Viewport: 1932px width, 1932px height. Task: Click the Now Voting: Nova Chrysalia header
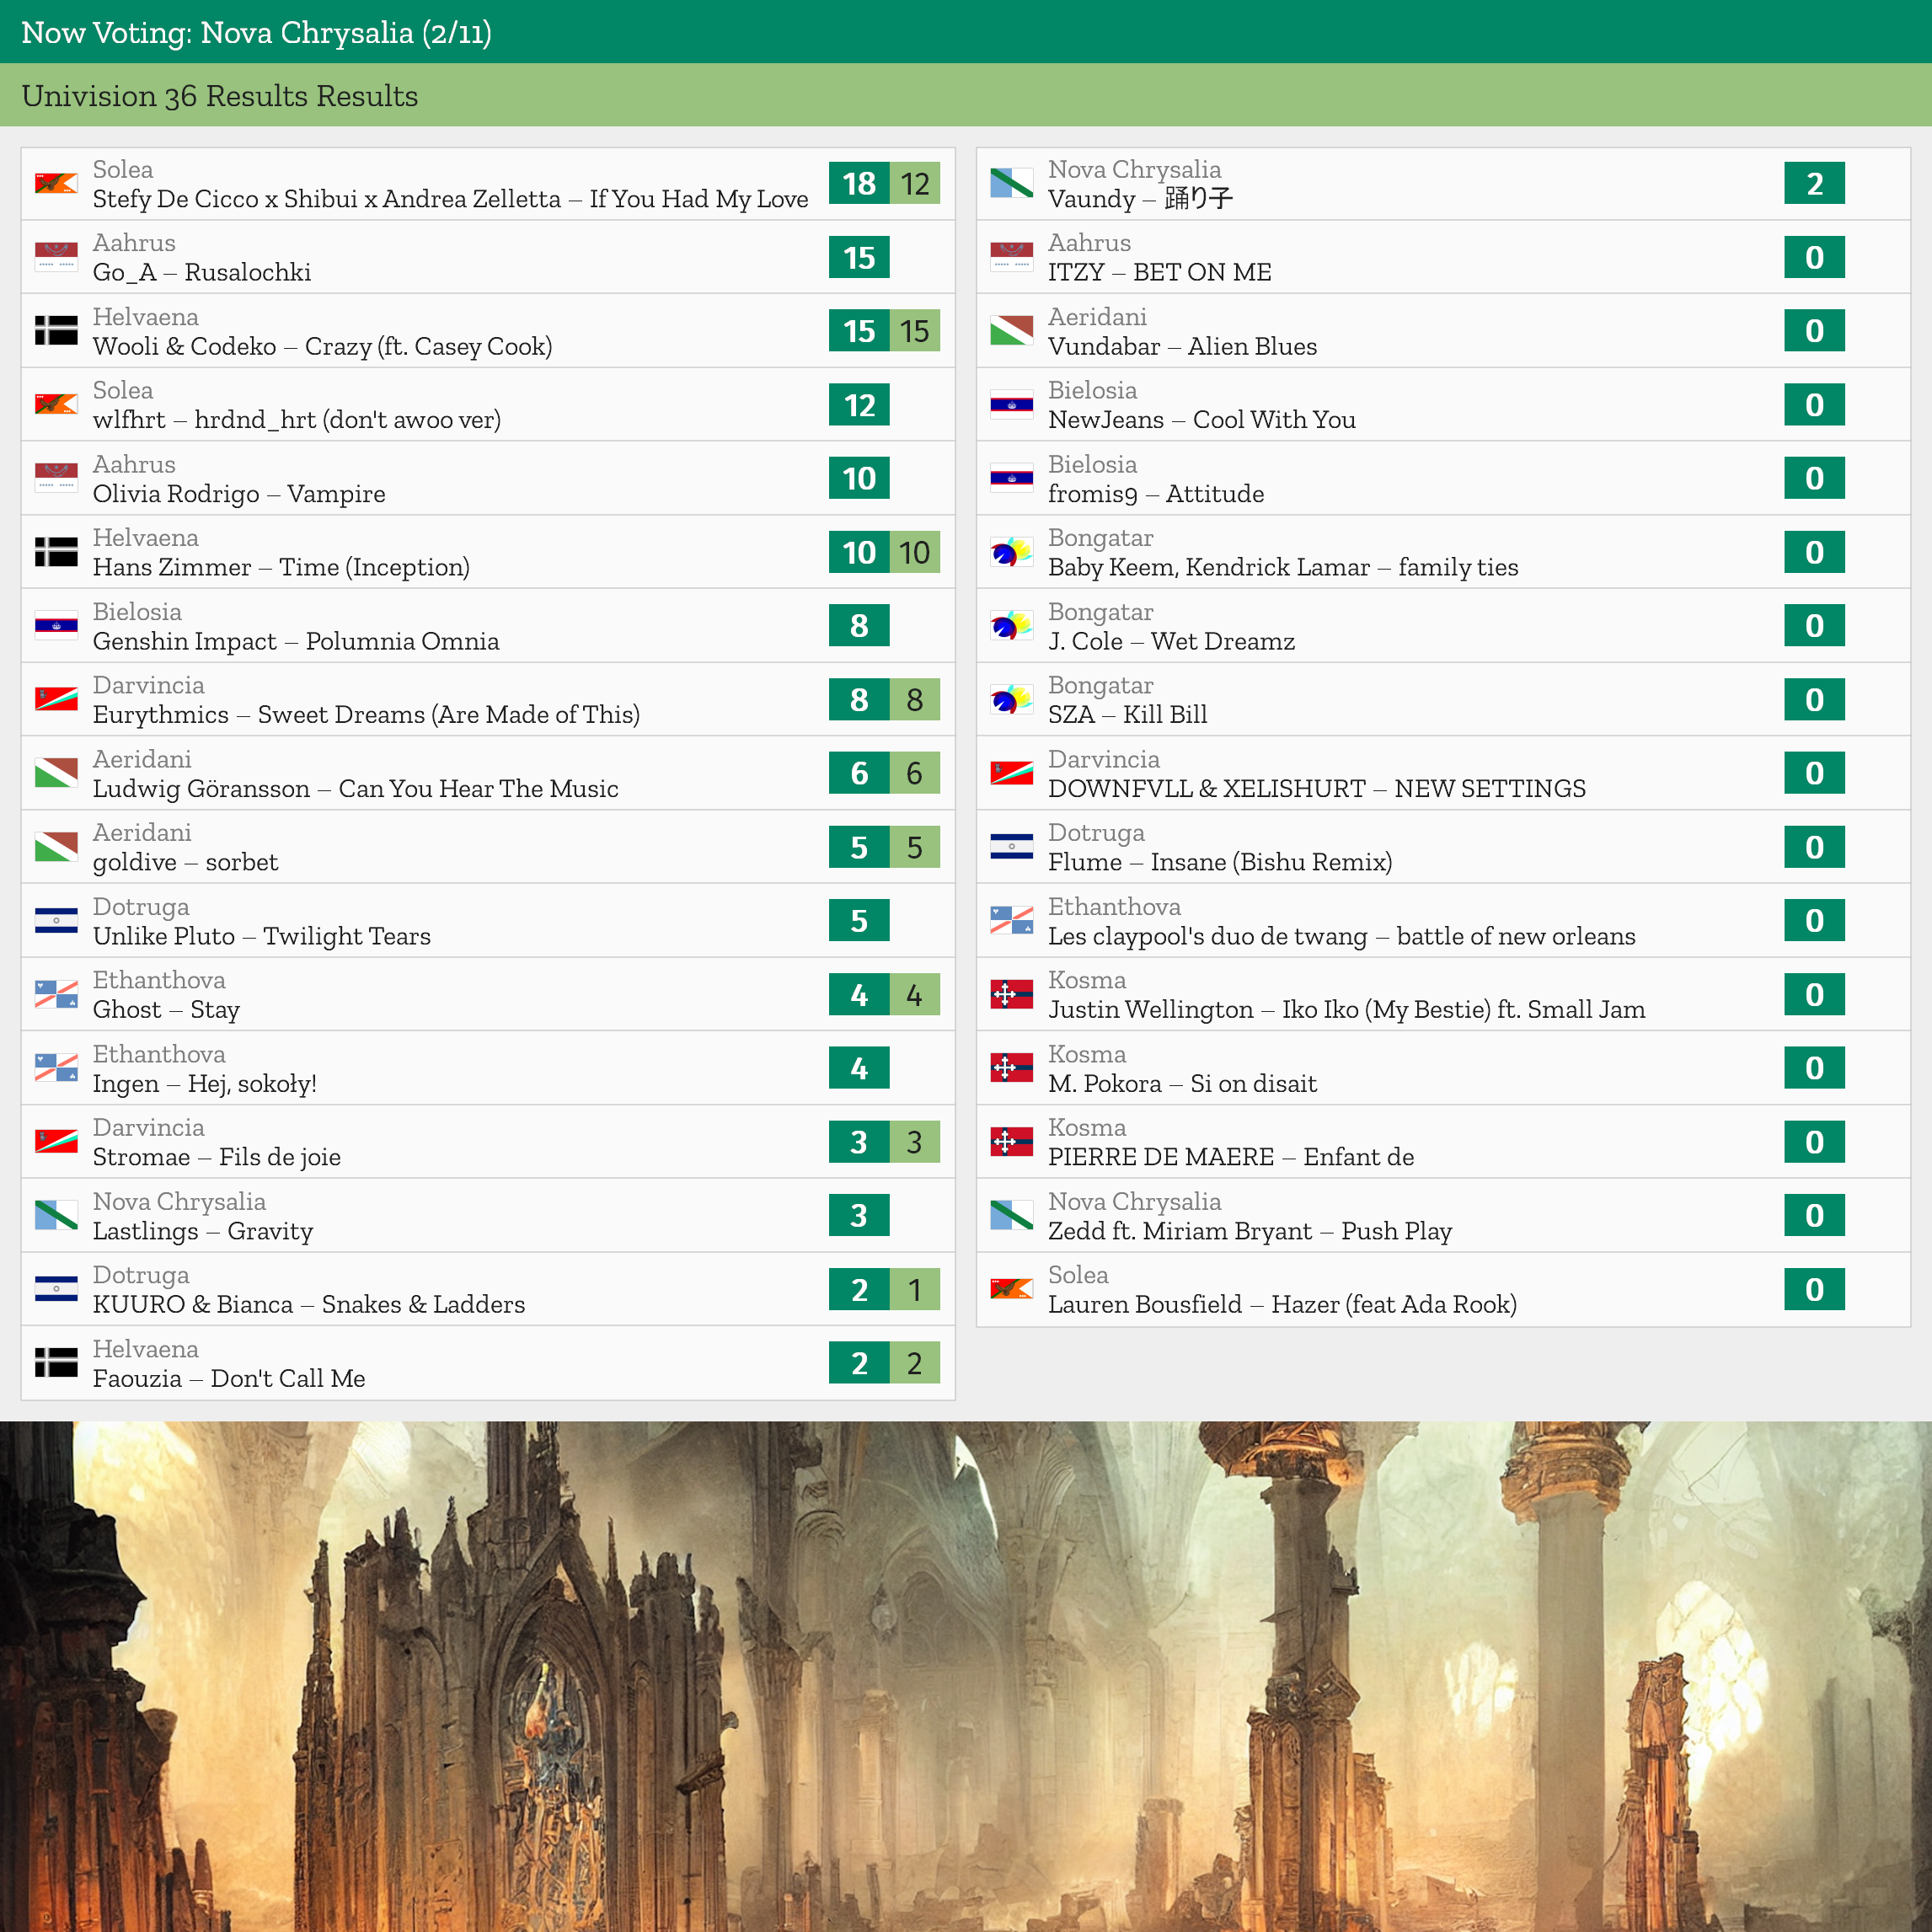[256, 32]
